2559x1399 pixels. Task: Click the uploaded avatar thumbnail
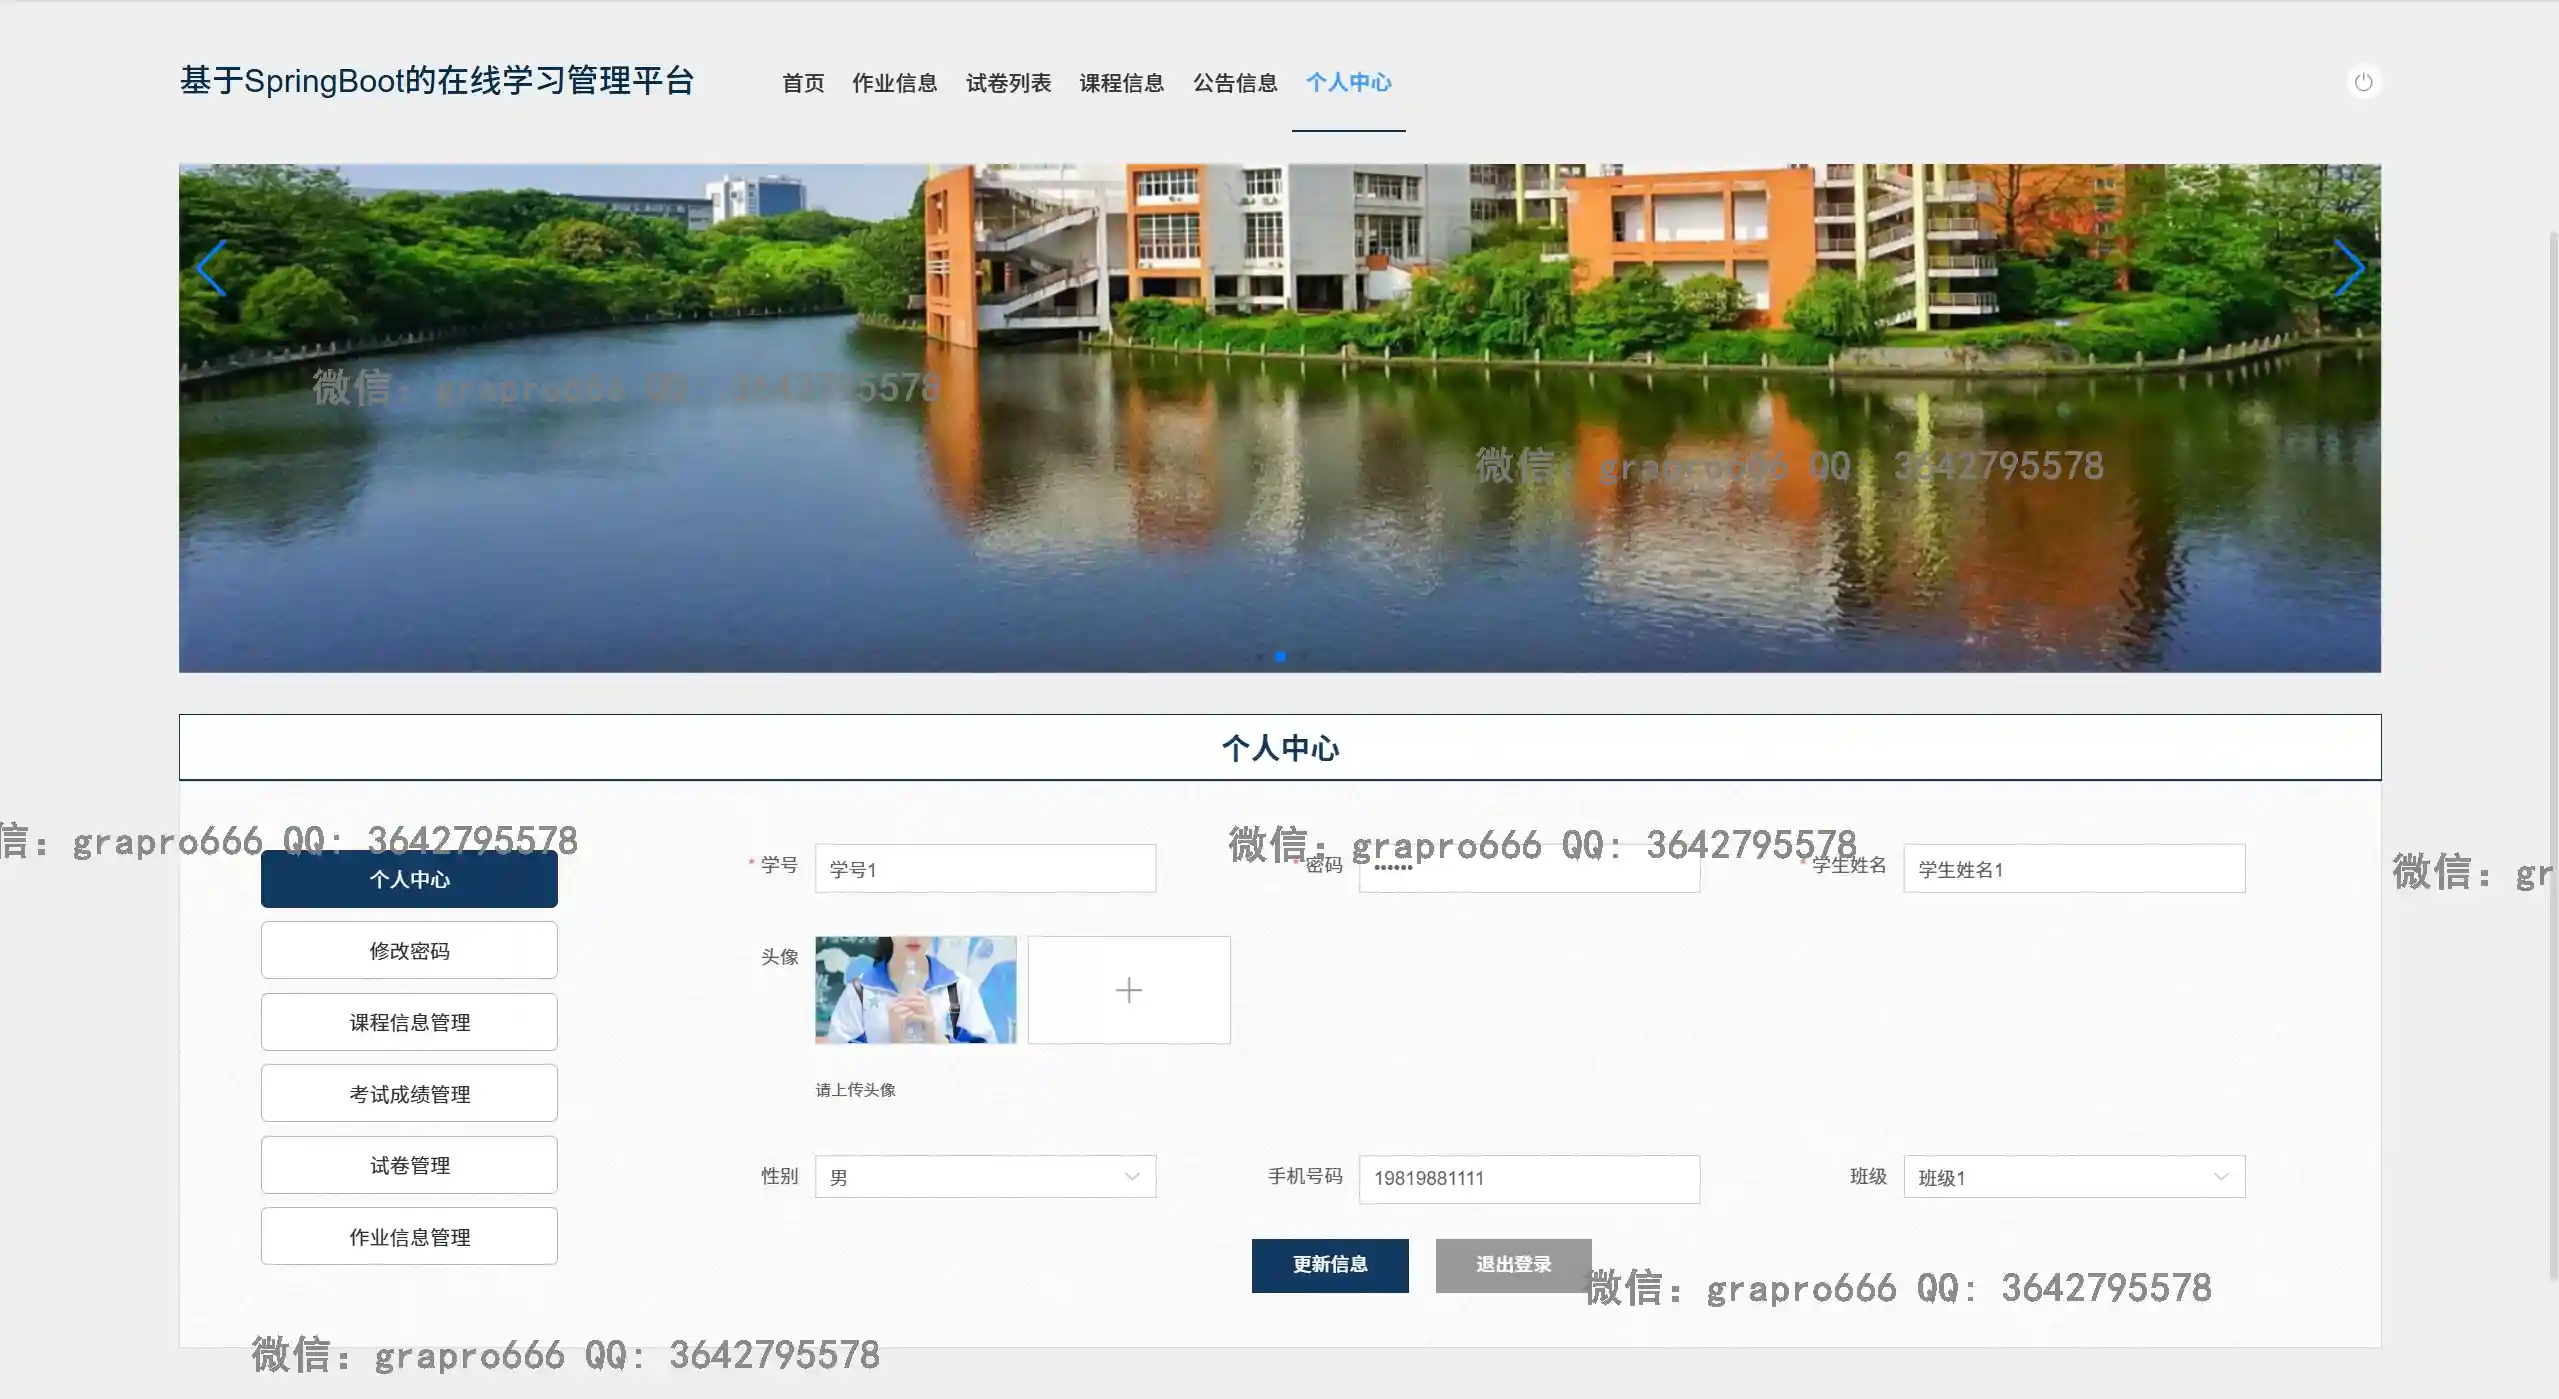915,990
